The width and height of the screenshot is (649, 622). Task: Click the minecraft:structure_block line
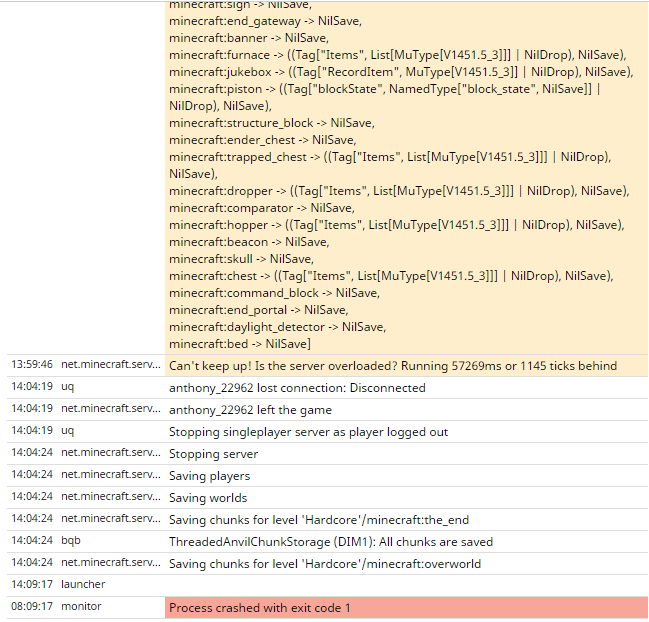click(x=271, y=123)
